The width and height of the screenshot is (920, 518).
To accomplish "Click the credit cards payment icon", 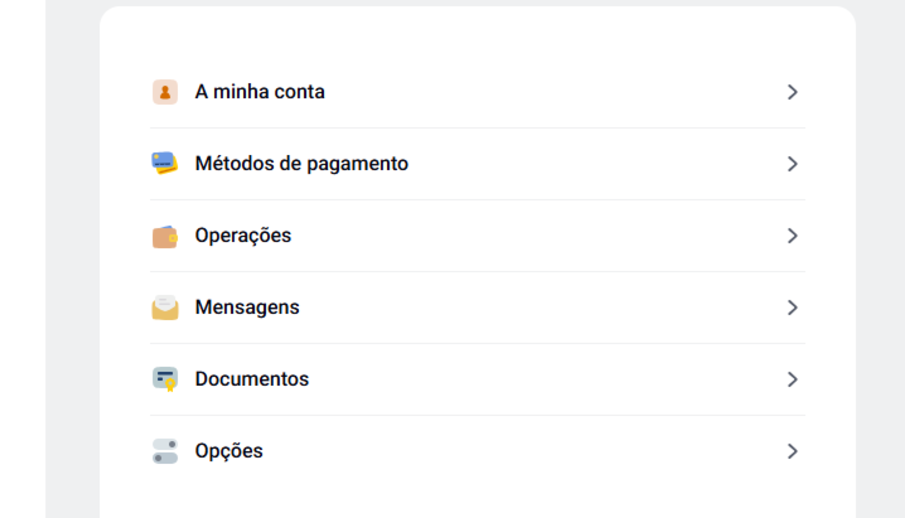I will 165,164.
